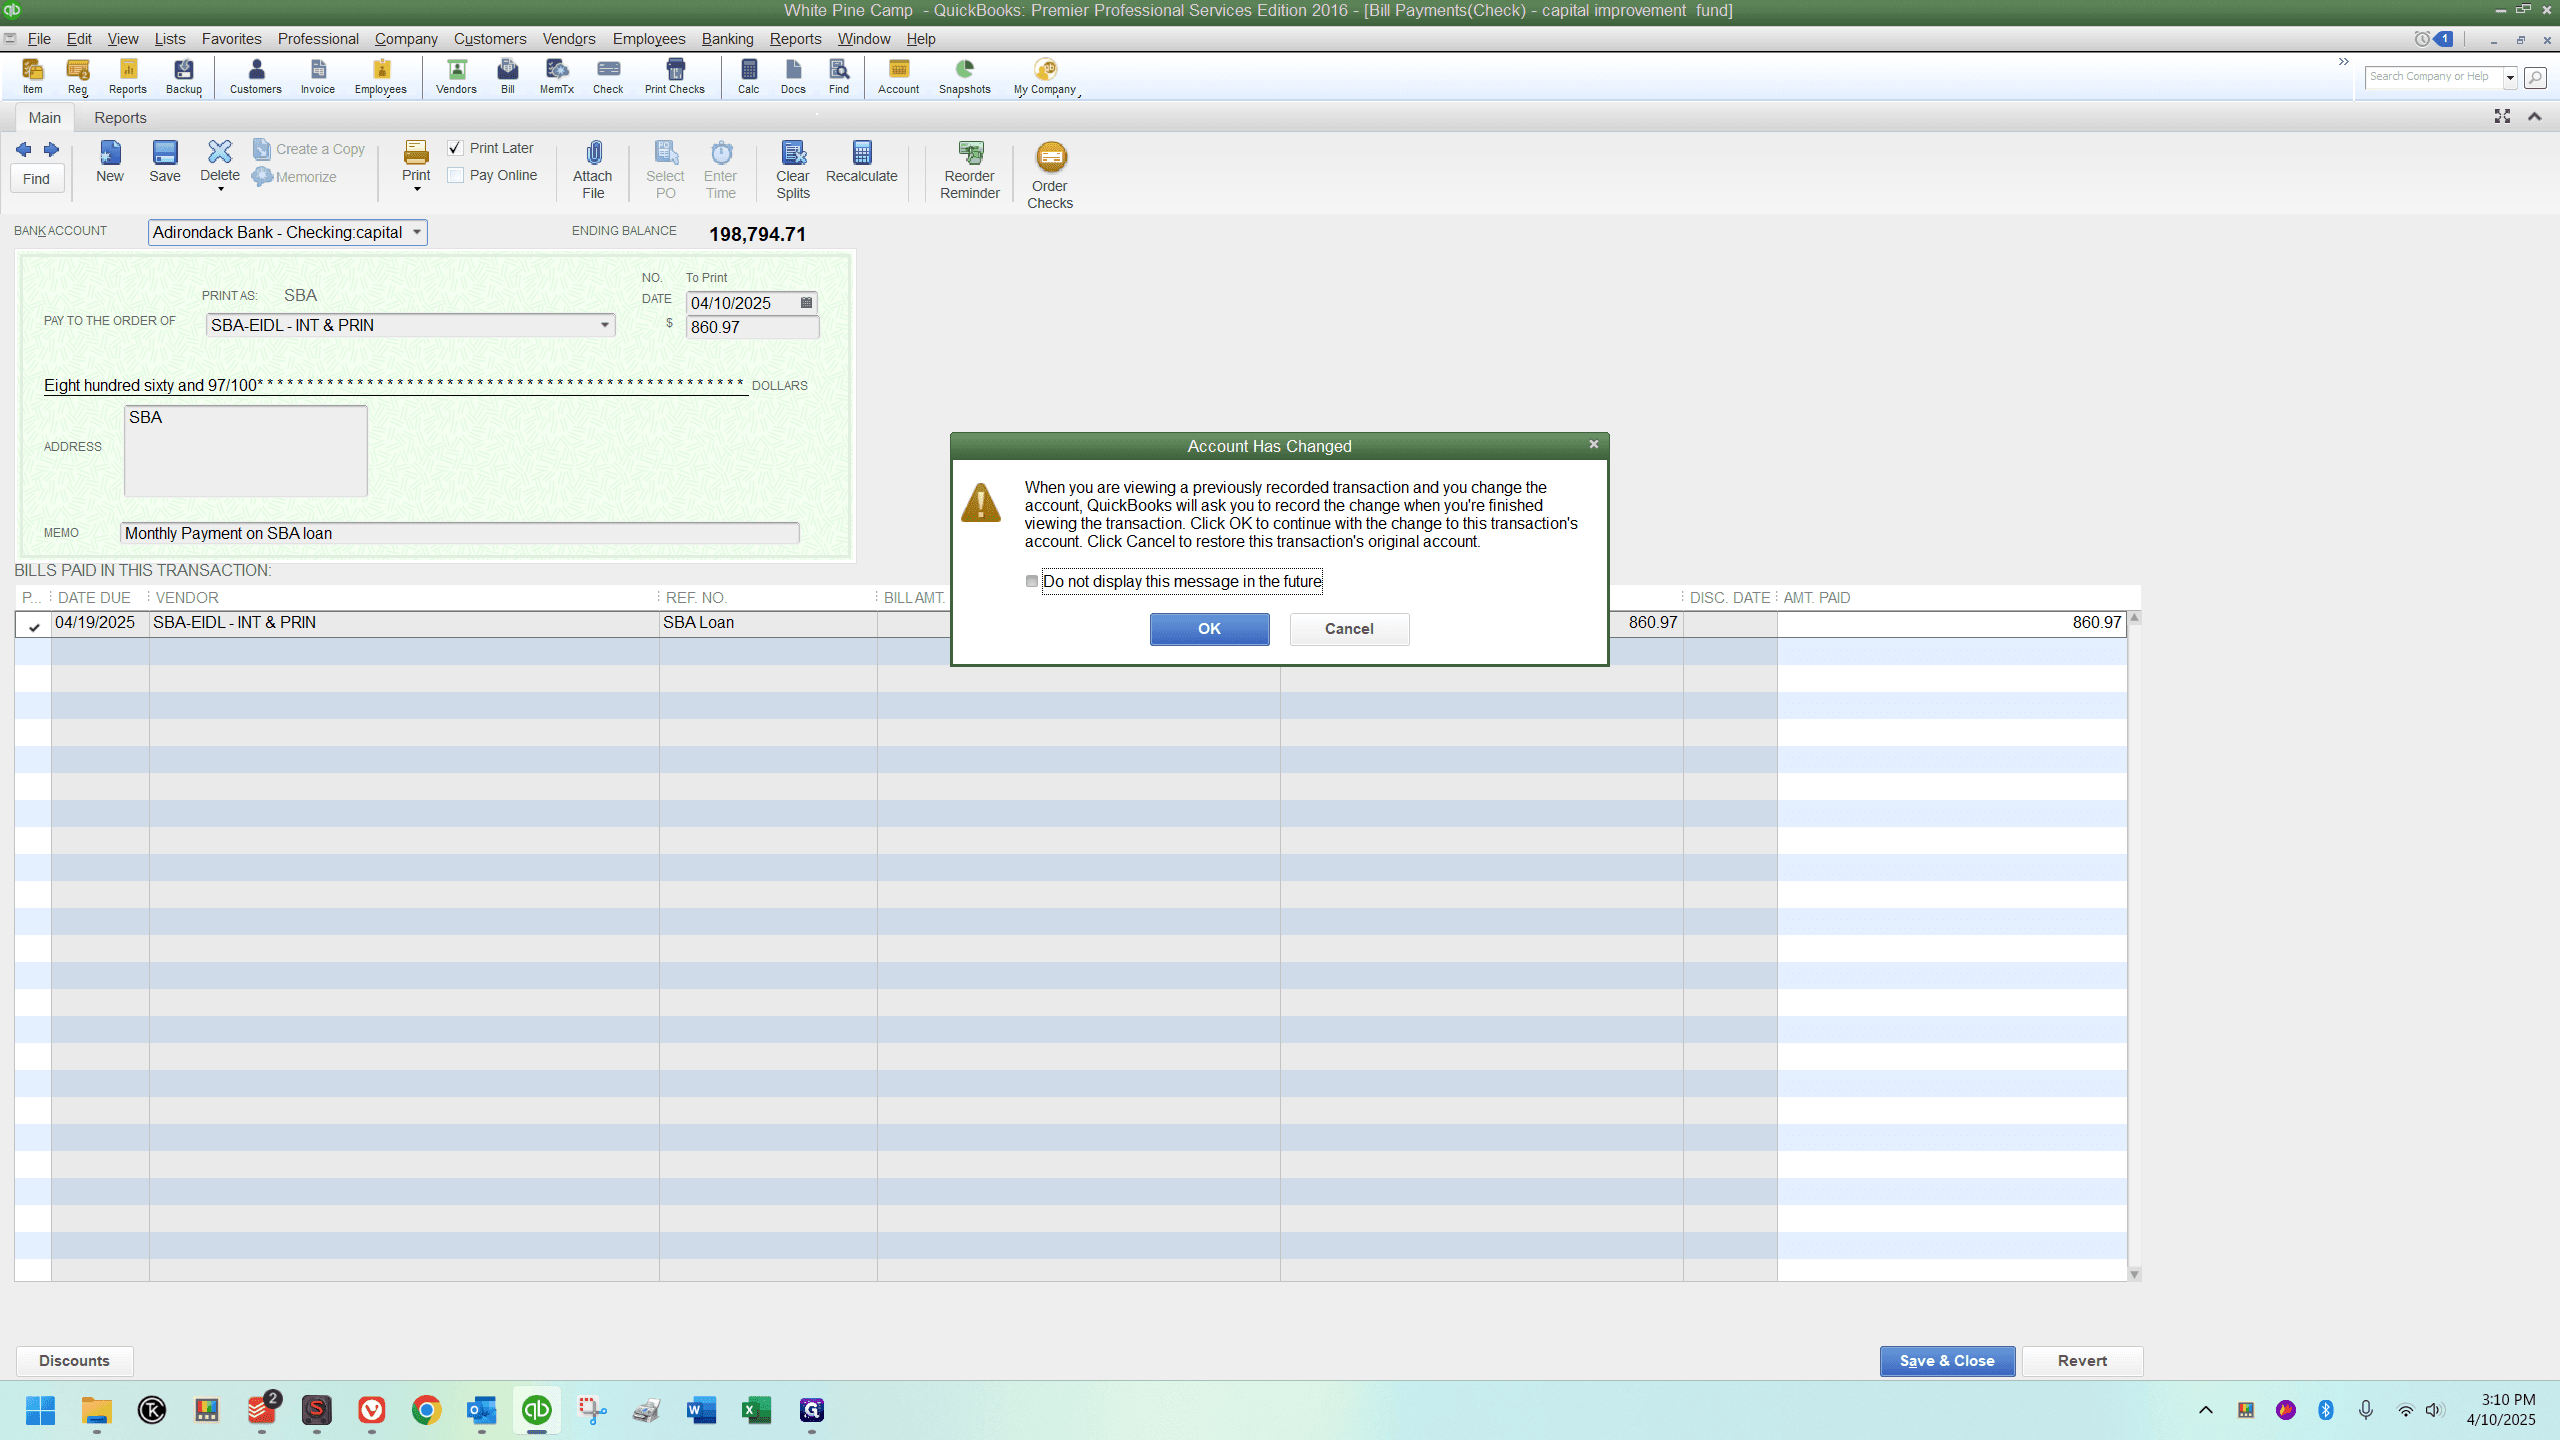Screen dimensions: 2560x1440
Task: Open Excel from the taskbar
Action: (x=757, y=1410)
